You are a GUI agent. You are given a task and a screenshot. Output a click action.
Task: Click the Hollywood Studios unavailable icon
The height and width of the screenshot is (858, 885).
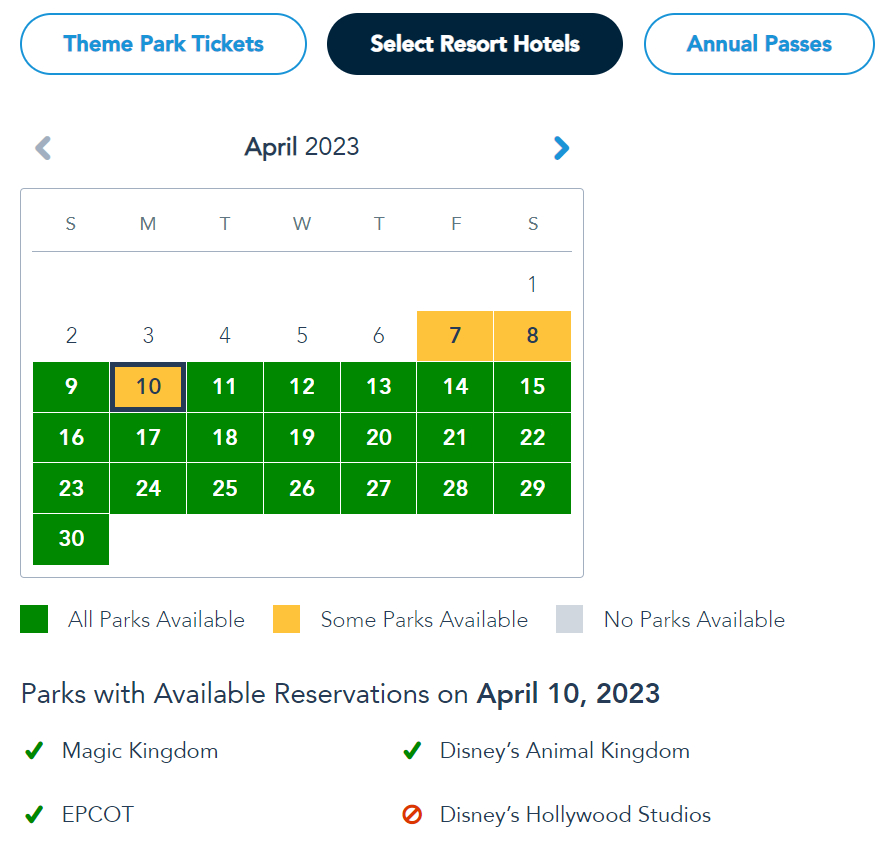411,815
